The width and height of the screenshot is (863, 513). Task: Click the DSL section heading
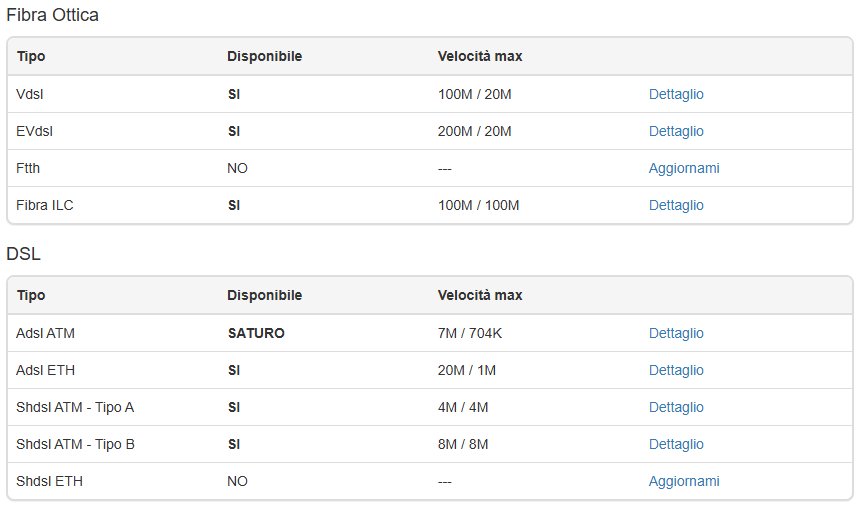[23, 254]
